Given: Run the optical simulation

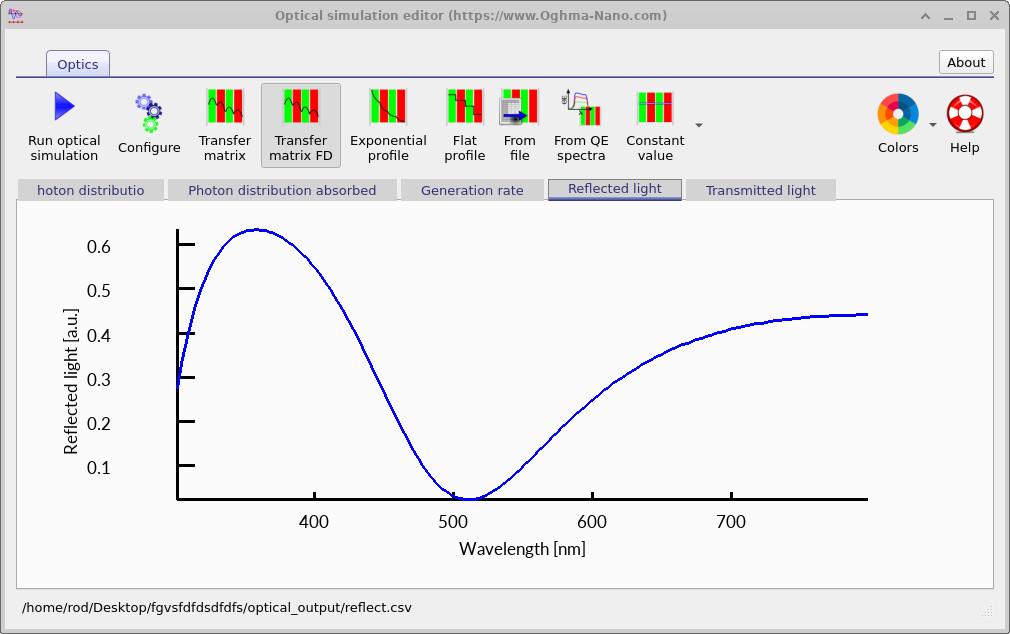Looking at the screenshot, I should (64, 125).
